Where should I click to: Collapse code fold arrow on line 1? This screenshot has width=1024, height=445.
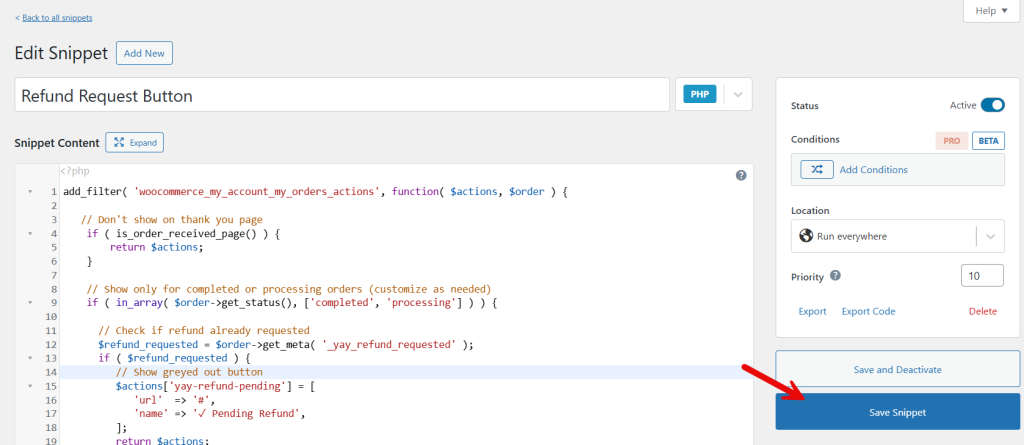click(29, 192)
